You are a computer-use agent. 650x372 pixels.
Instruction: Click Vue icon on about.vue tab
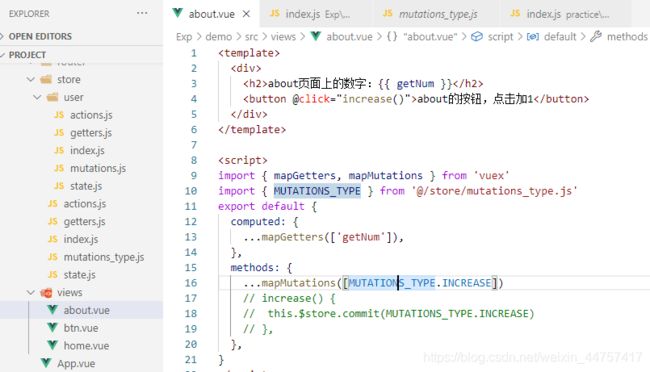point(177,13)
